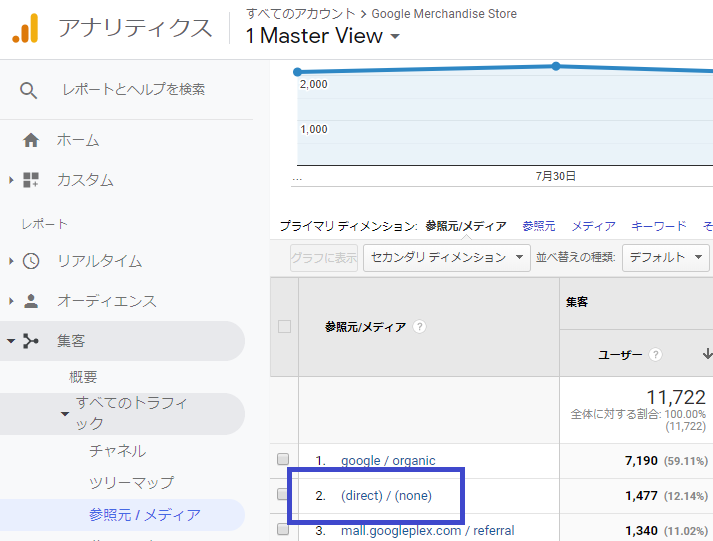Toggle the select-all checkbox in table header
This screenshot has width=713, height=541.
pos(284,327)
